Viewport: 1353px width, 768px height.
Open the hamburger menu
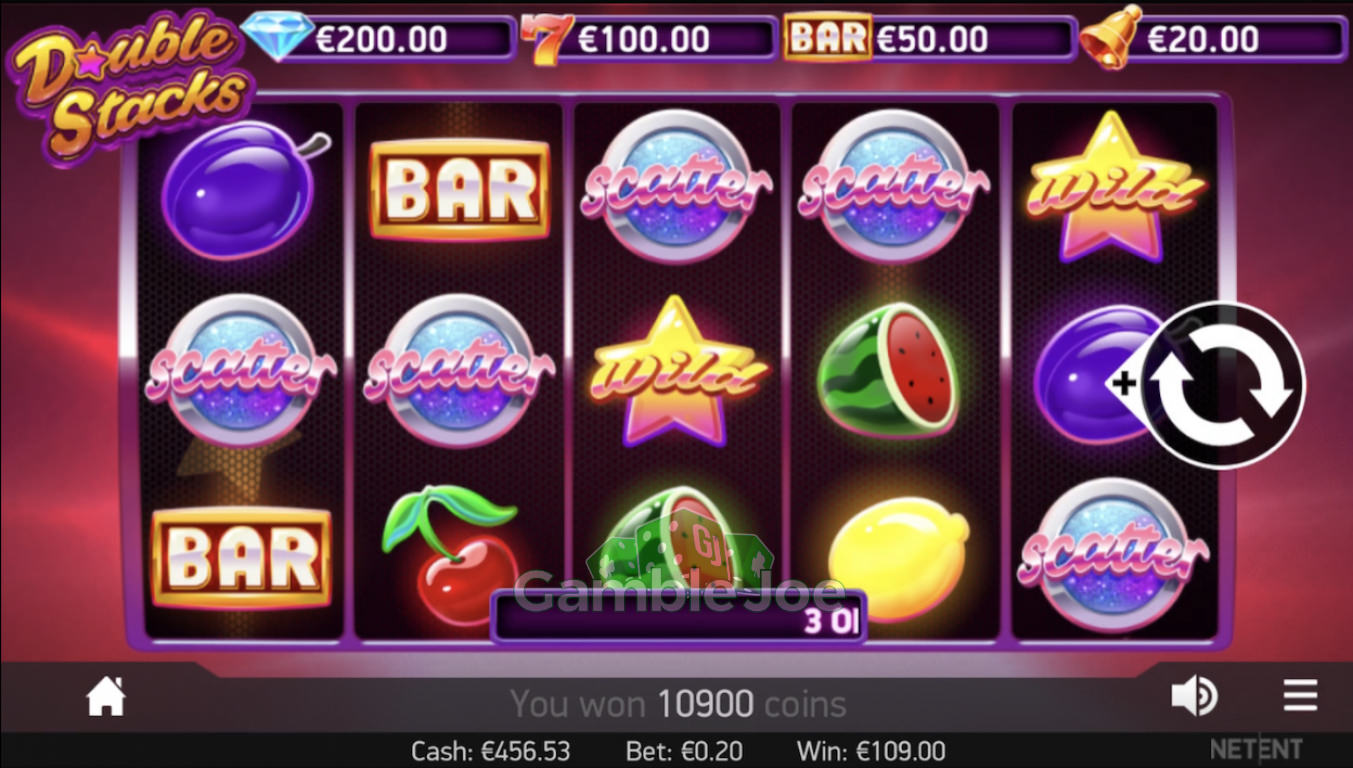point(1300,695)
